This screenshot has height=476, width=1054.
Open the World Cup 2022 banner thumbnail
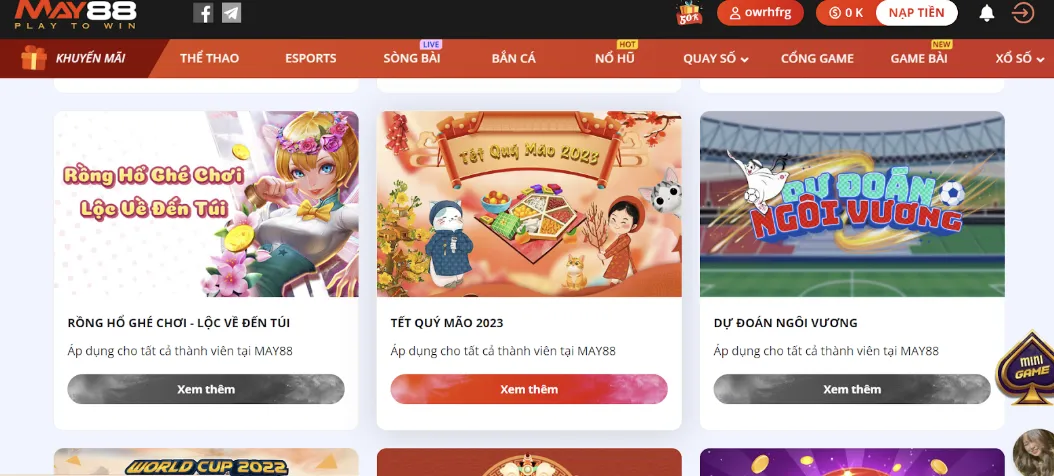click(x=206, y=463)
